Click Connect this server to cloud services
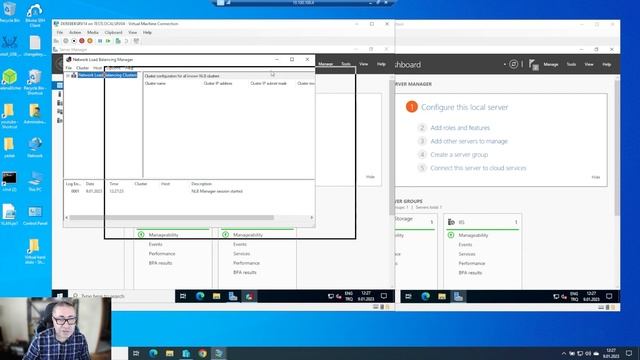Image resolution: width=640 pixels, height=360 pixels. point(478,168)
